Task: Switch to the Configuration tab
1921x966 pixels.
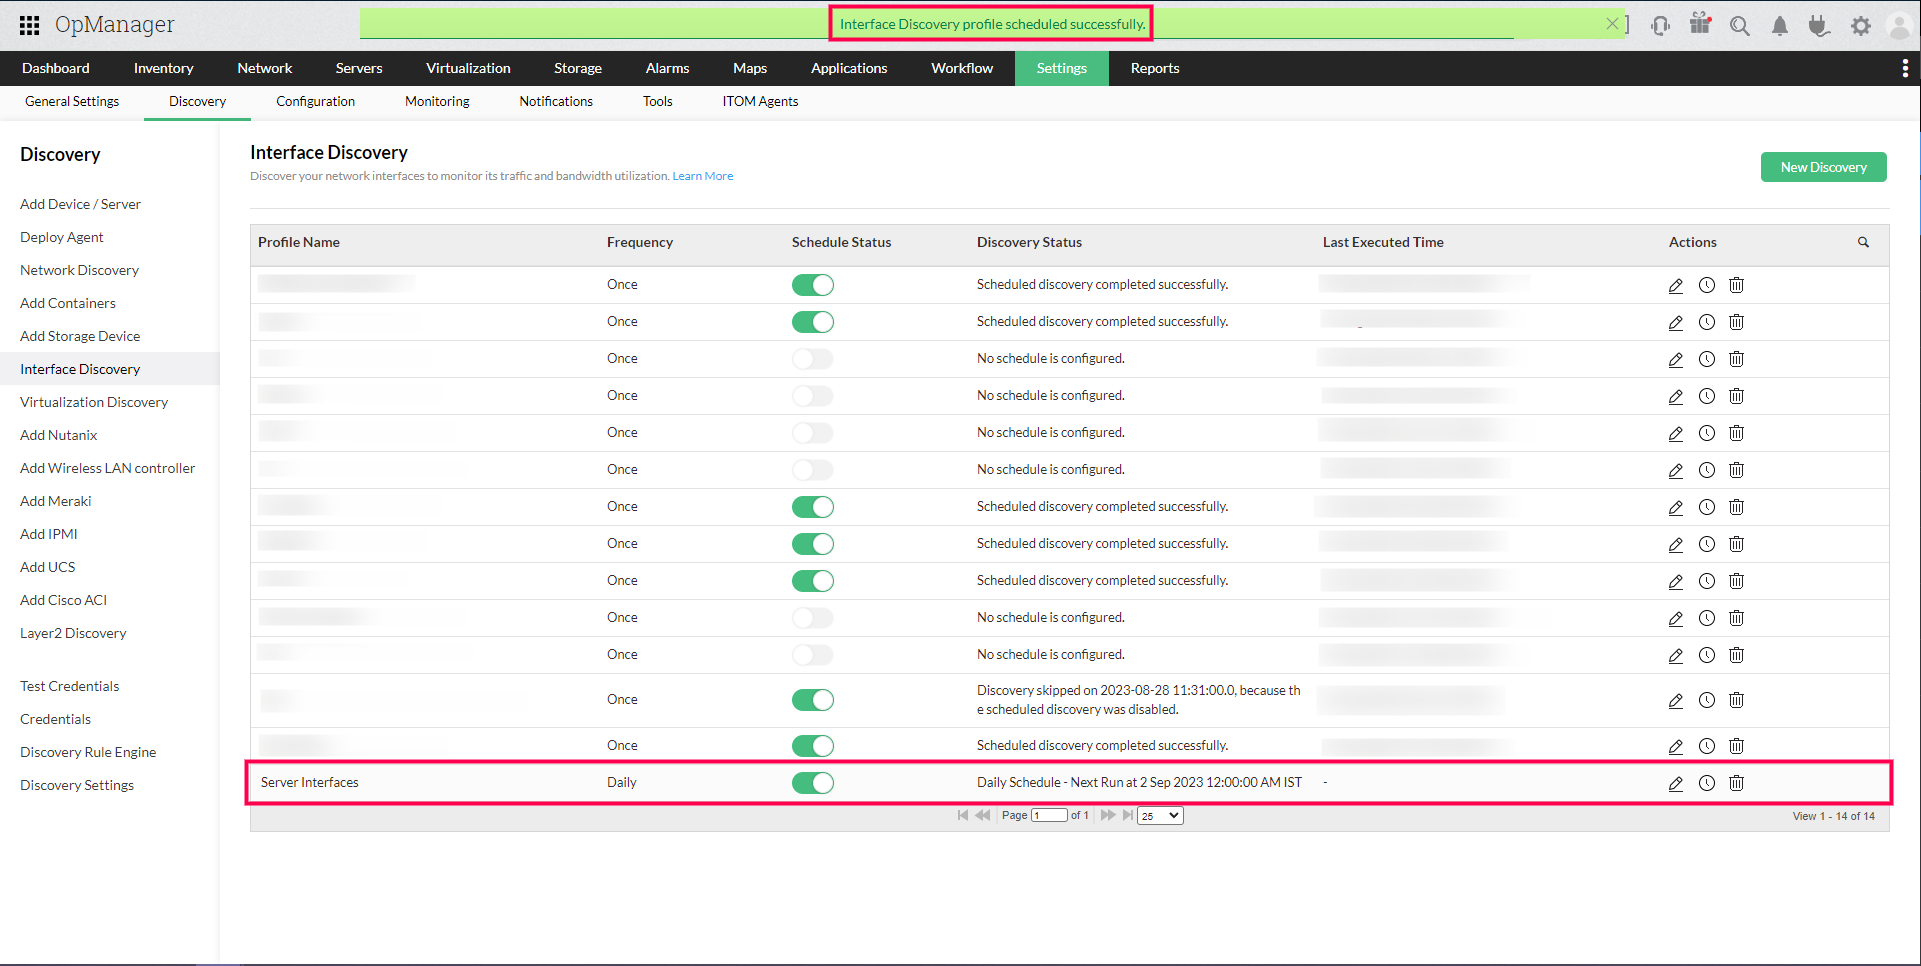Action: pyautogui.click(x=316, y=102)
